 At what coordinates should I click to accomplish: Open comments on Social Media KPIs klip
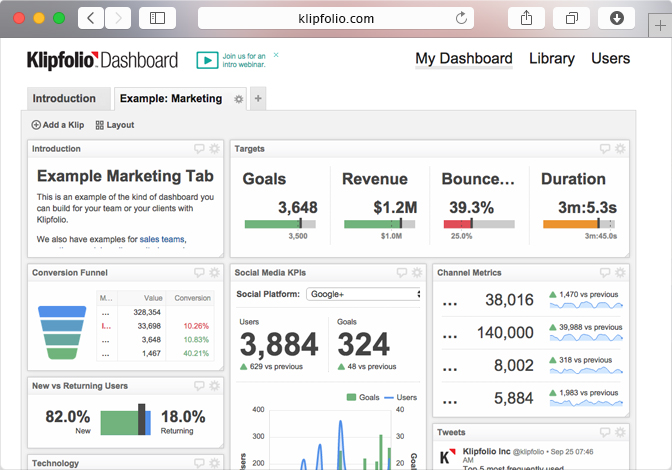point(402,272)
